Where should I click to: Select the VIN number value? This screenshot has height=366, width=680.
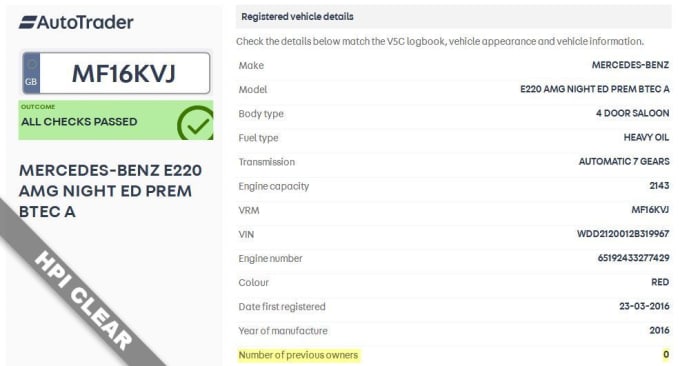623,234
